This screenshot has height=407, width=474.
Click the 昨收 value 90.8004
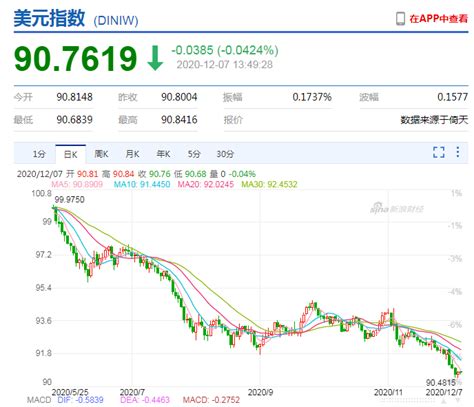(179, 97)
